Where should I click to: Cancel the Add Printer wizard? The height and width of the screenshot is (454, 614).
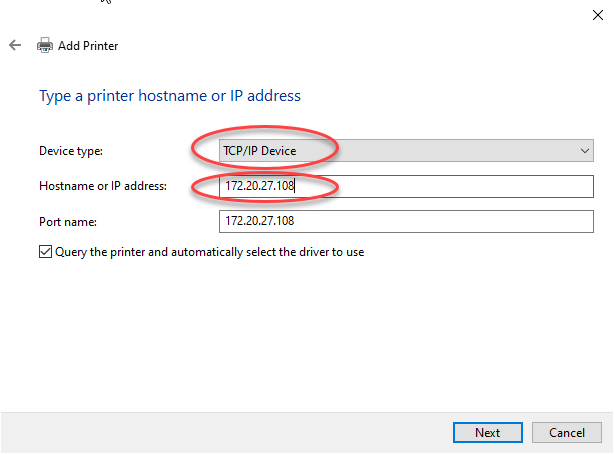(567, 433)
